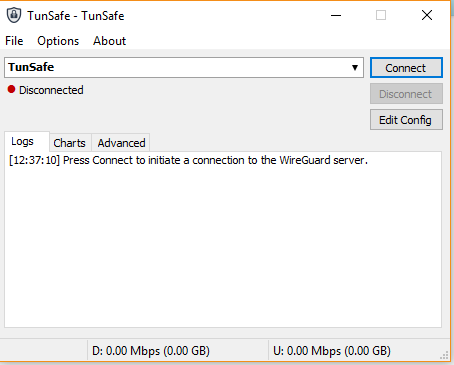Click the disabled maximize window button

381,15
